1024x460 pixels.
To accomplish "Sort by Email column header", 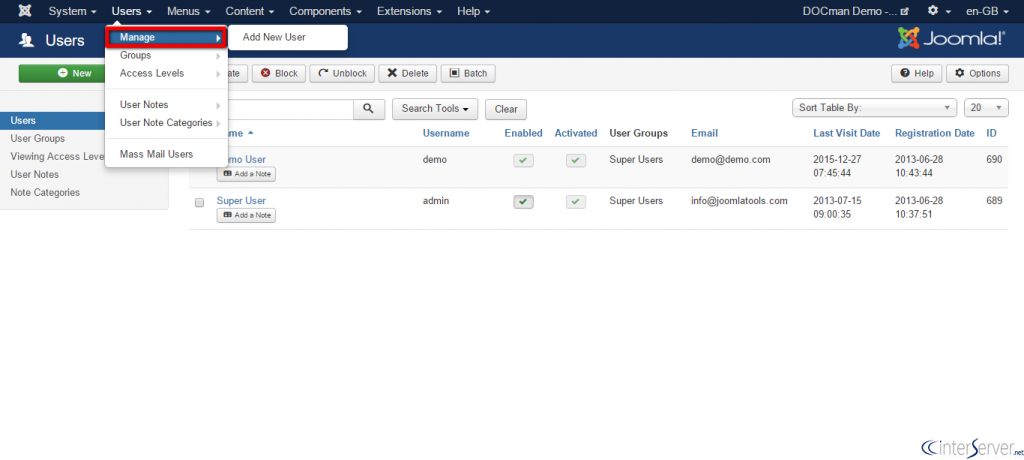I will (705, 133).
